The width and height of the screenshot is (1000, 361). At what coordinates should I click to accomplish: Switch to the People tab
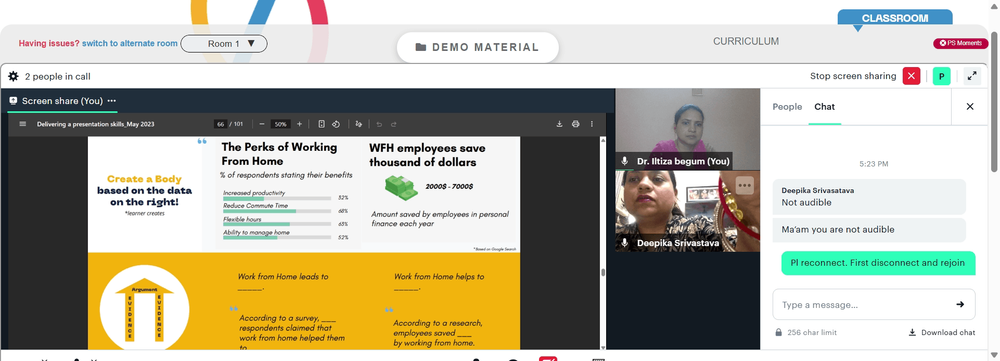pyautogui.click(x=787, y=107)
